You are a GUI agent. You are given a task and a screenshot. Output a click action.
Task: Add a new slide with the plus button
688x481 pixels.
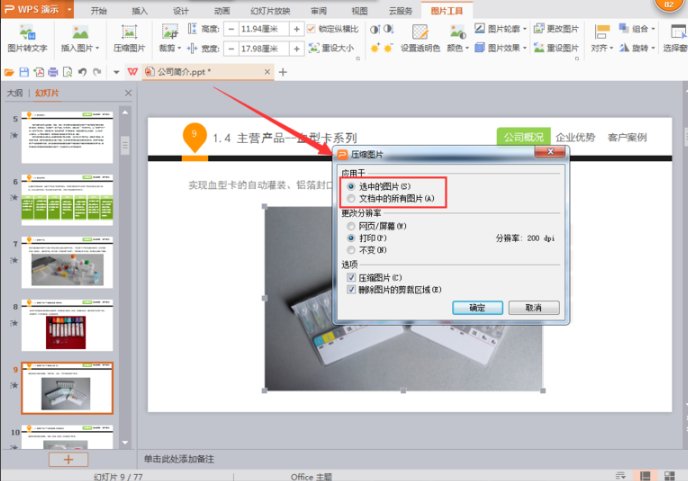[x=68, y=459]
